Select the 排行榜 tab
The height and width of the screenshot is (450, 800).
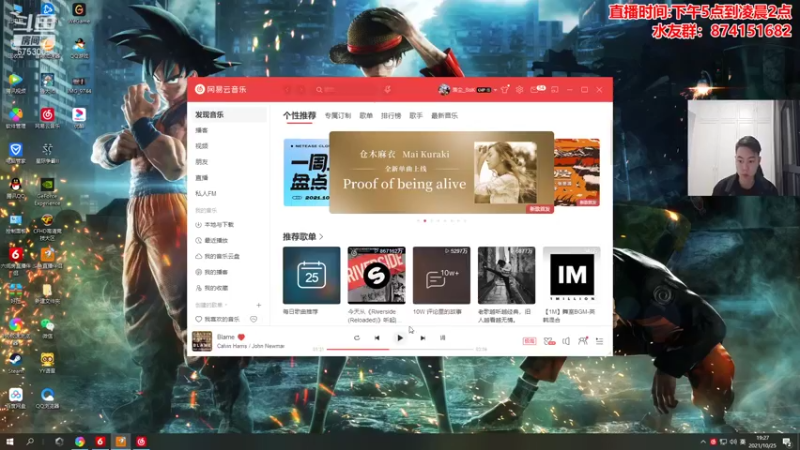point(391,116)
